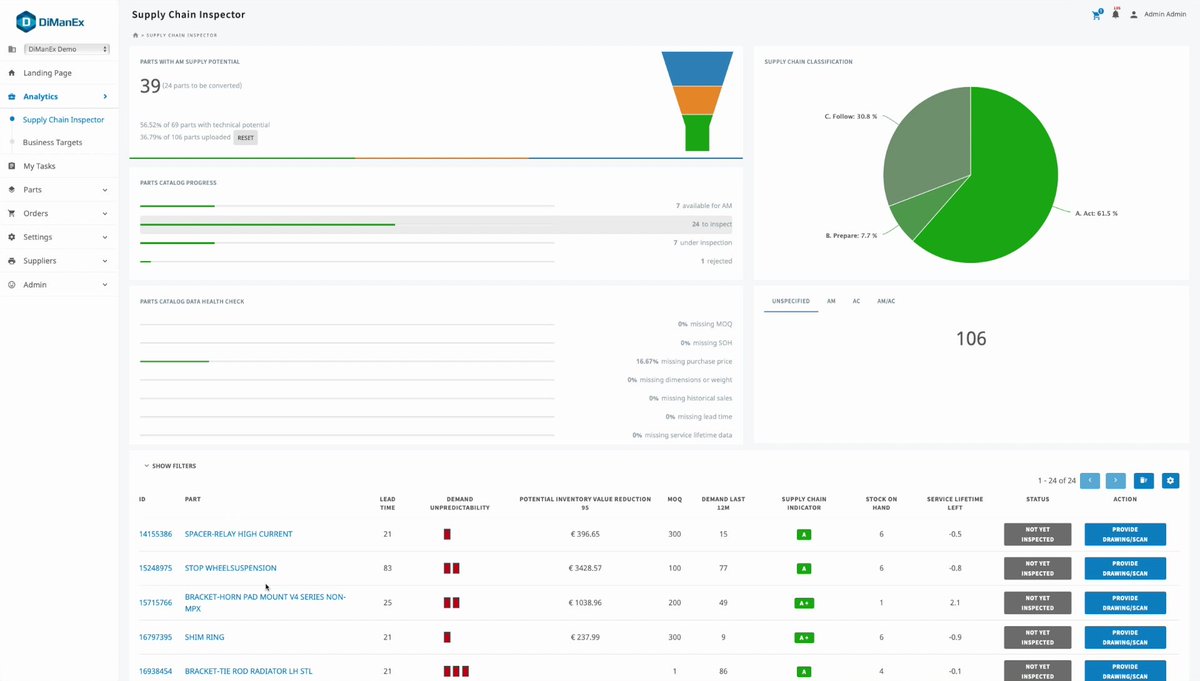Expand the Admin menu chevron

point(105,285)
